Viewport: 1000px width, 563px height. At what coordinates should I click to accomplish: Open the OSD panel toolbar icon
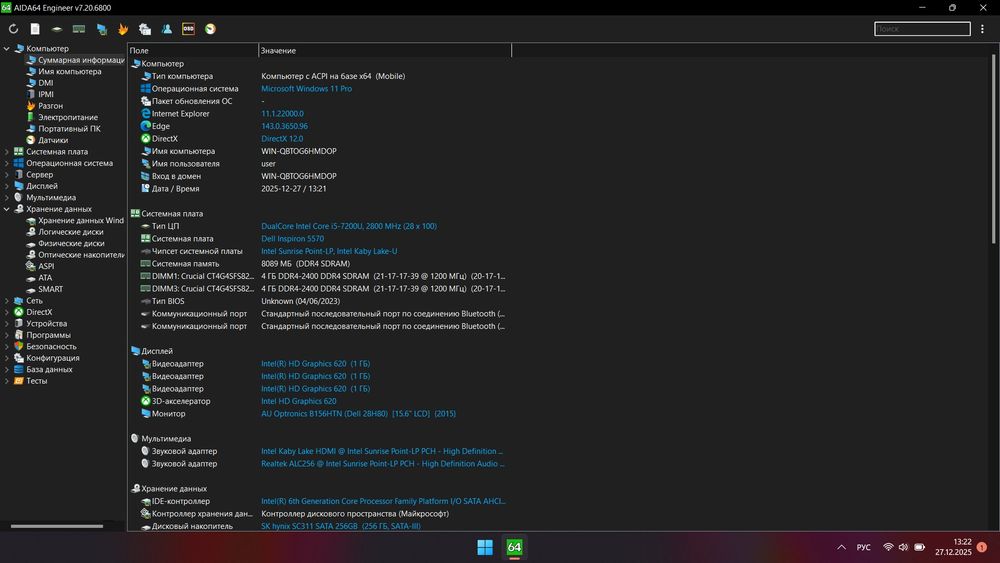(x=188, y=29)
